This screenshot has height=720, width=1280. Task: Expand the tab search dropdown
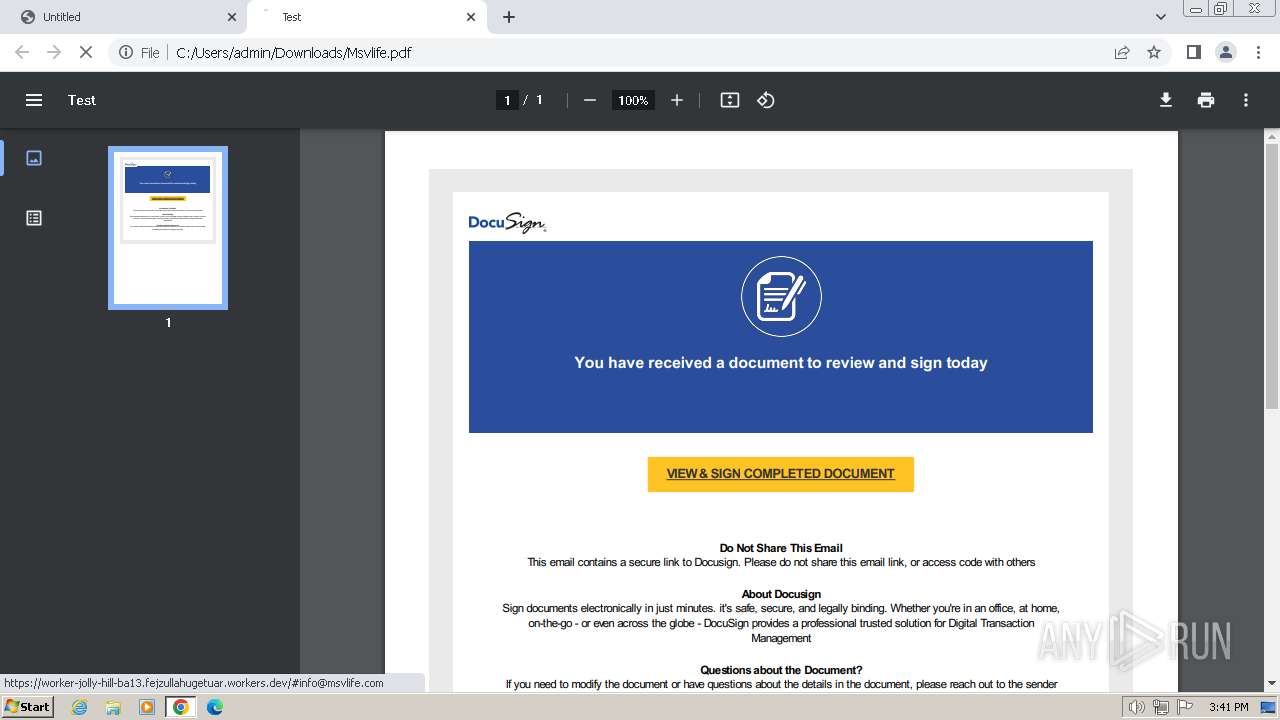click(x=1161, y=17)
